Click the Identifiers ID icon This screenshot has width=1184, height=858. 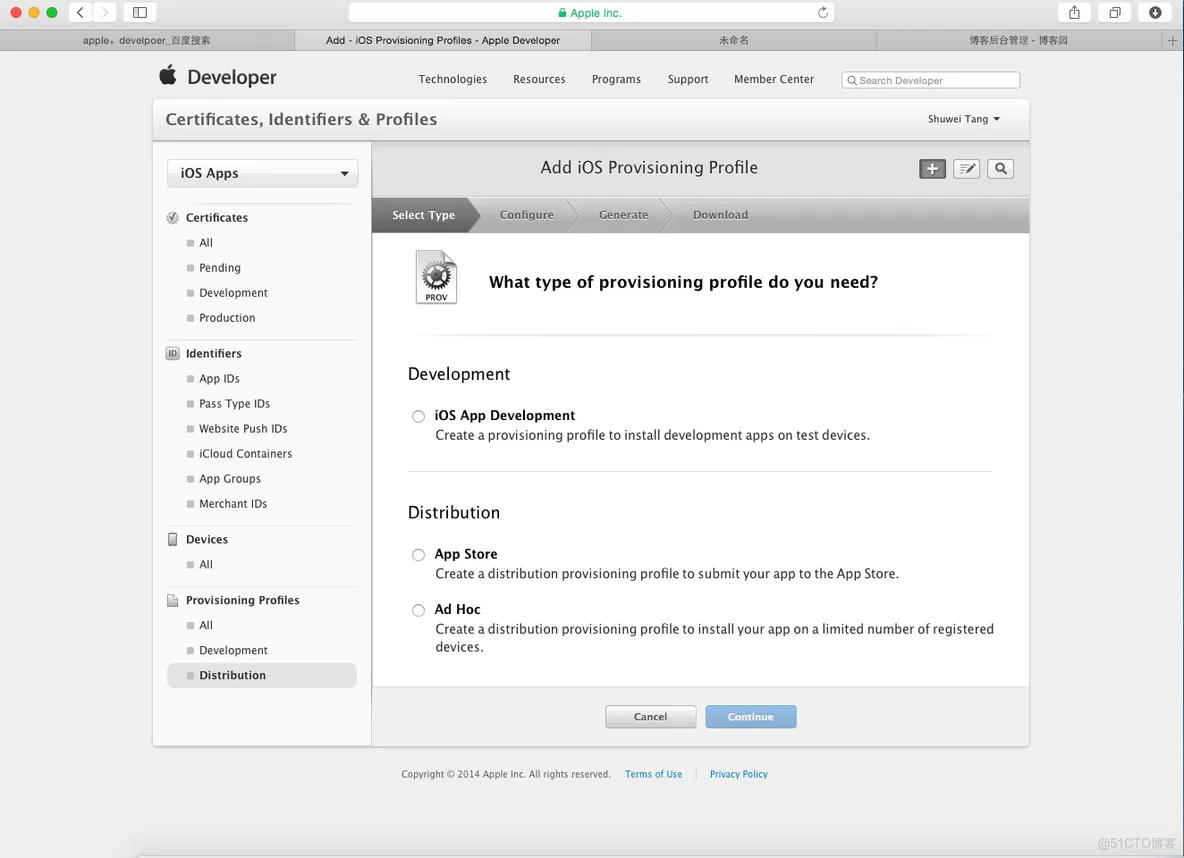point(172,353)
